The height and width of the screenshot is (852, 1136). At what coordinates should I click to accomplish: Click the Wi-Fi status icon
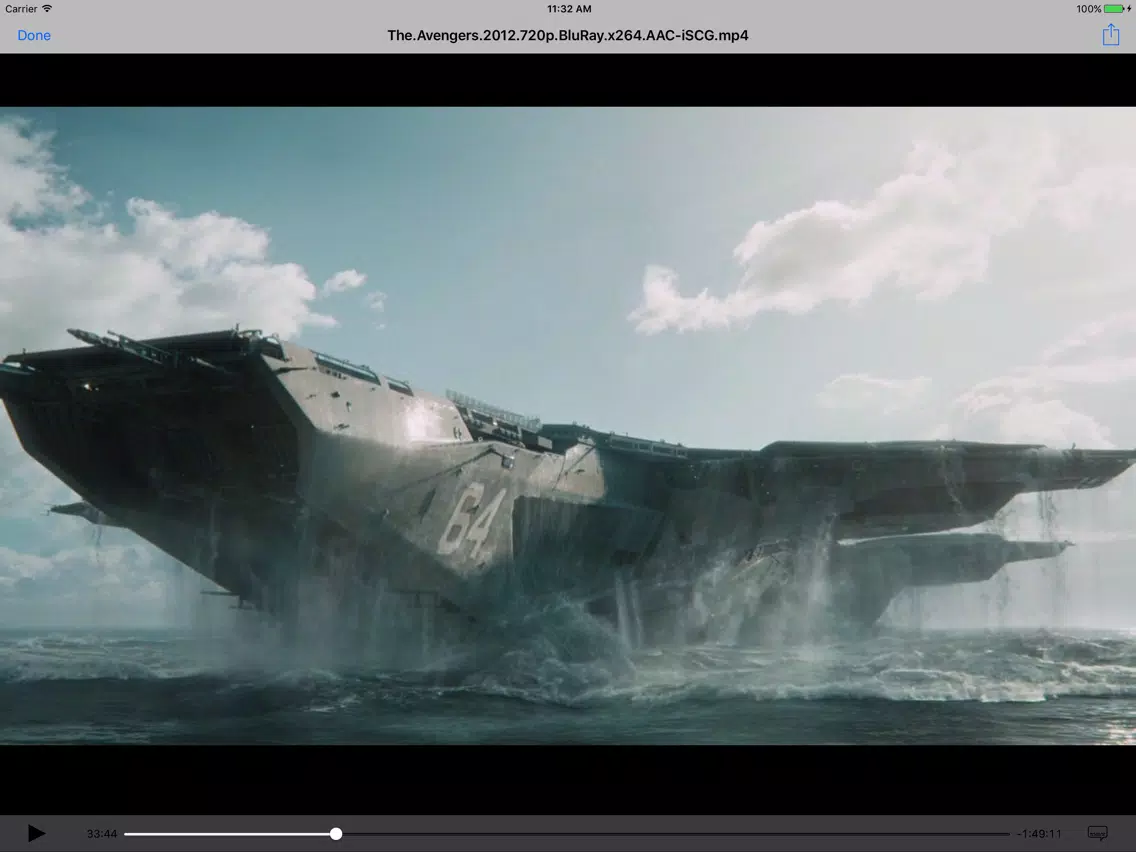(47, 9)
